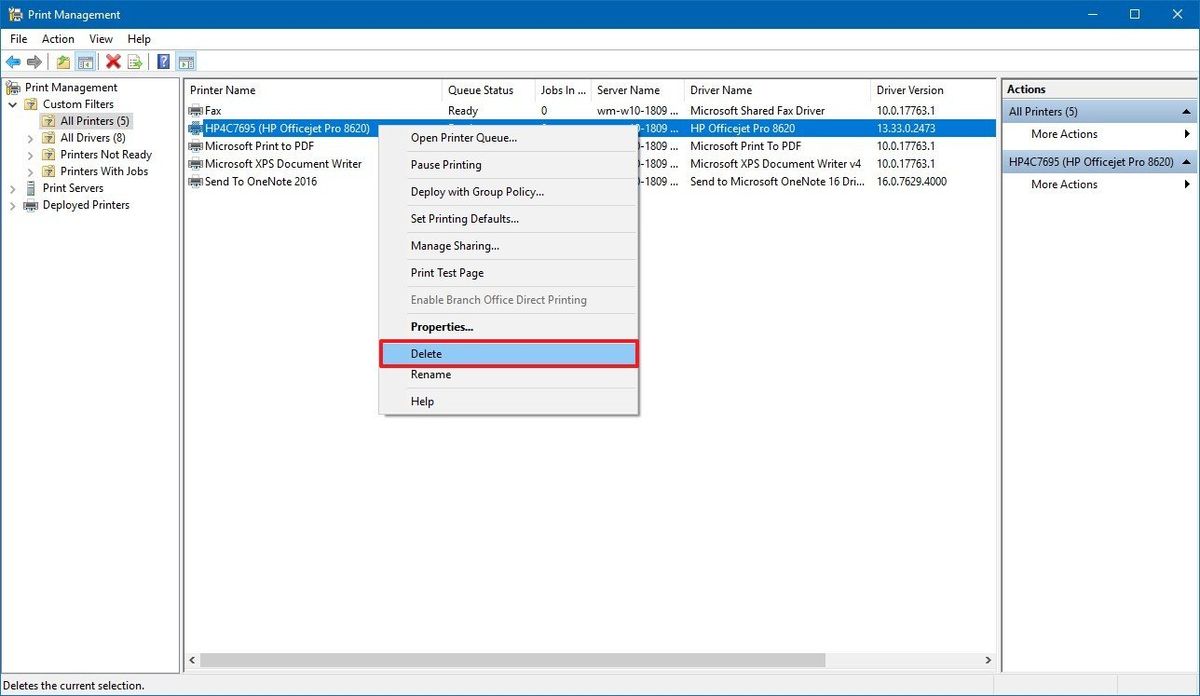Click the back navigation arrow in toolbar
Viewport: 1200px width, 696px height.
pyautogui.click(x=13, y=61)
